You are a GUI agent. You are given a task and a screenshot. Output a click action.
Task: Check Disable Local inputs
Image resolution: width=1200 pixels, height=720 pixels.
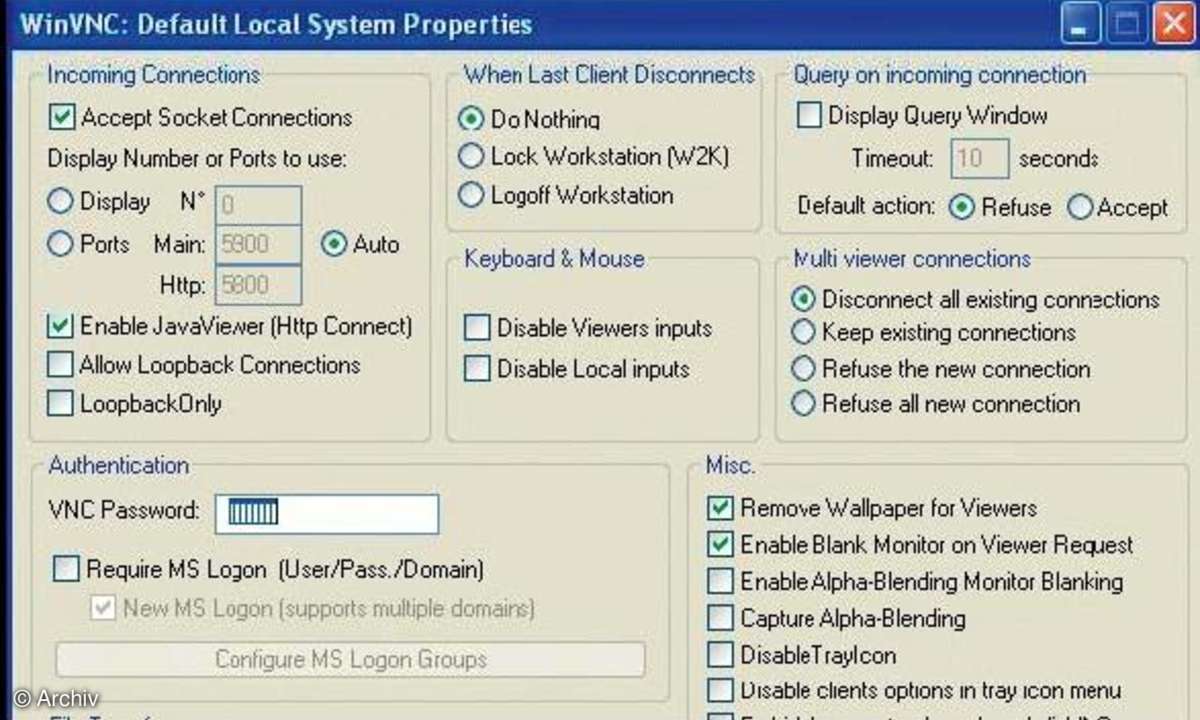click(478, 369)
